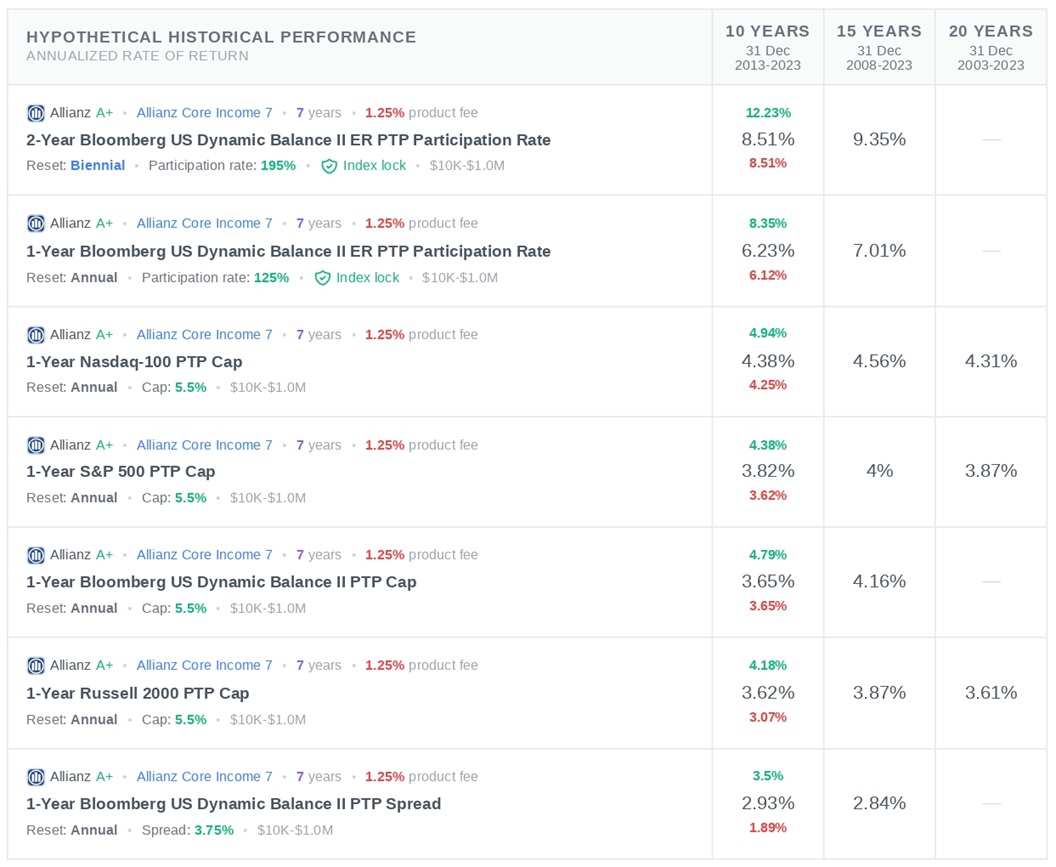Click the 2-Year Bloomberg US Dynamic Balance II ER title

click(x=288, y=140)
